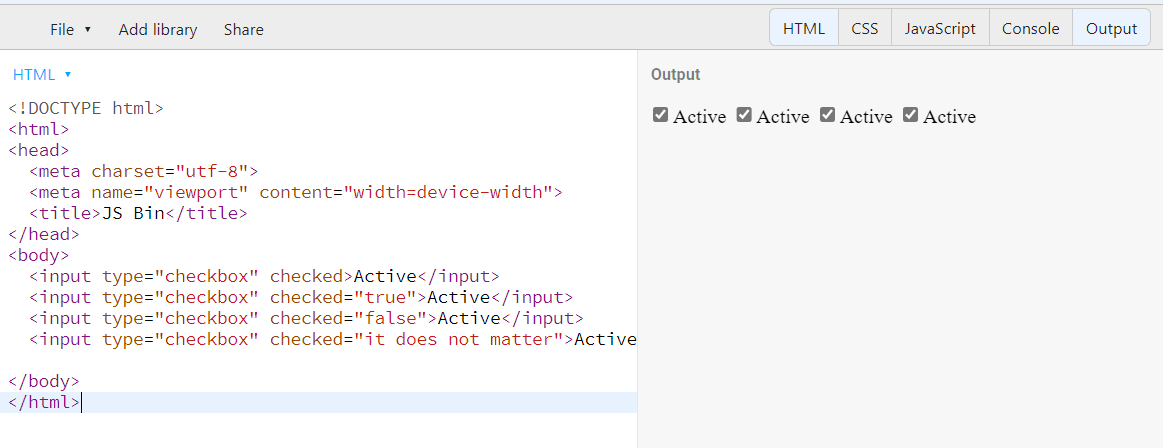Click the small arrow next to HTML label
The image size is (1163, 448).
pos(67,74)
